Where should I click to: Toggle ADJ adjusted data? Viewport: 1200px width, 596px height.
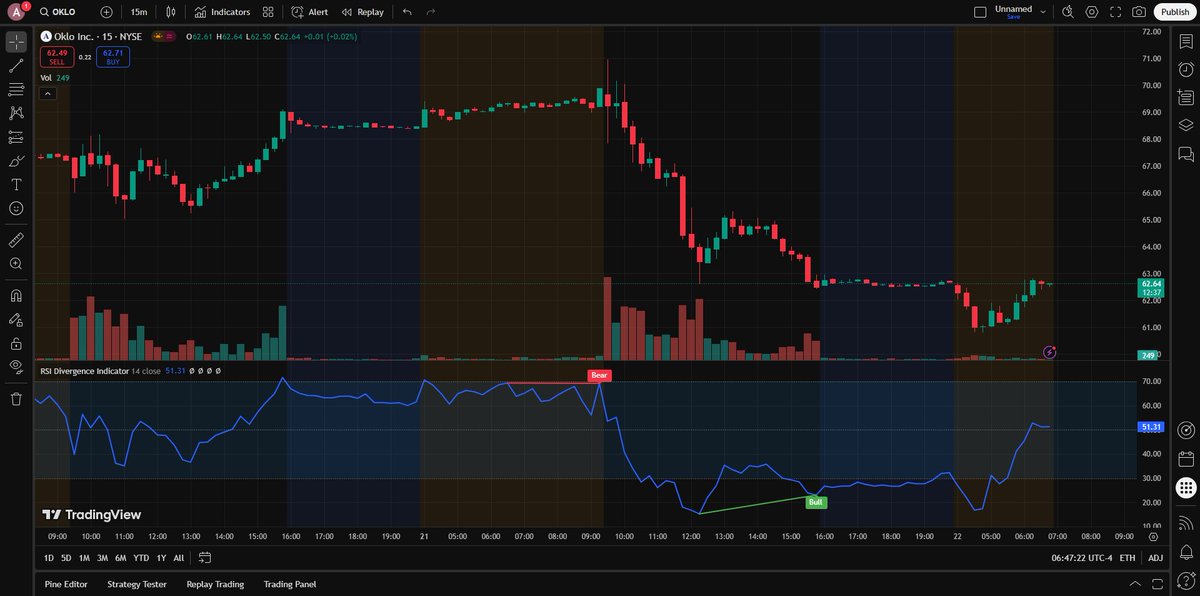(x=1156, y=558)
